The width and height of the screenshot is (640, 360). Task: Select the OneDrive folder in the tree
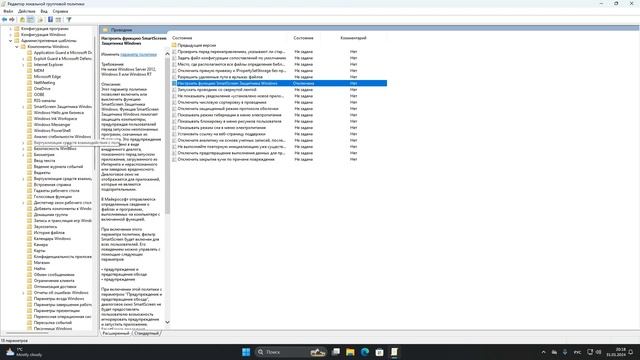(x=42, y=89)
